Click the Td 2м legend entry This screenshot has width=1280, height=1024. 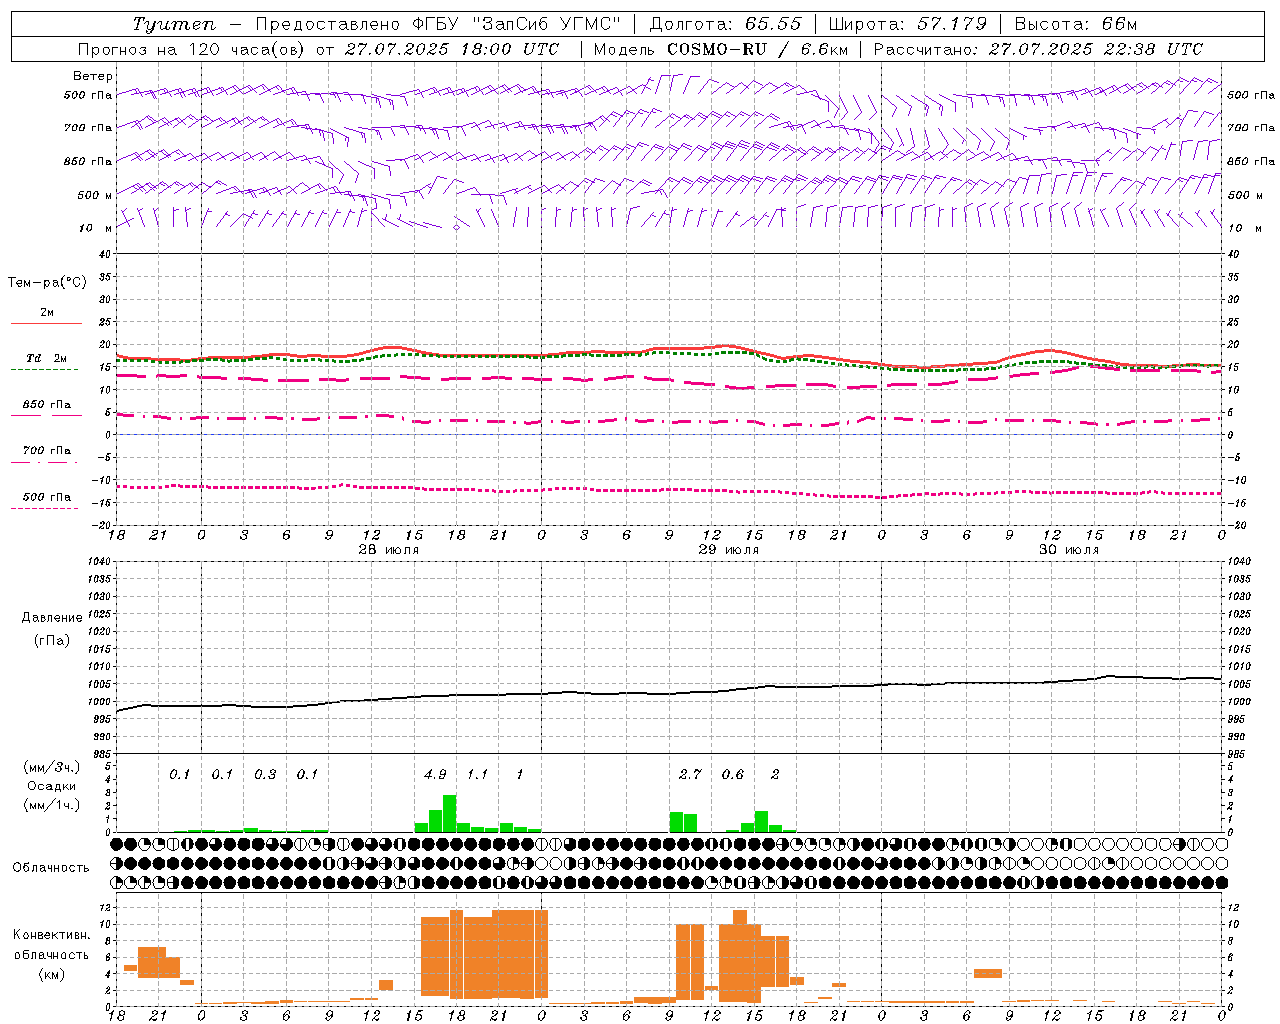tap(47, 358)
